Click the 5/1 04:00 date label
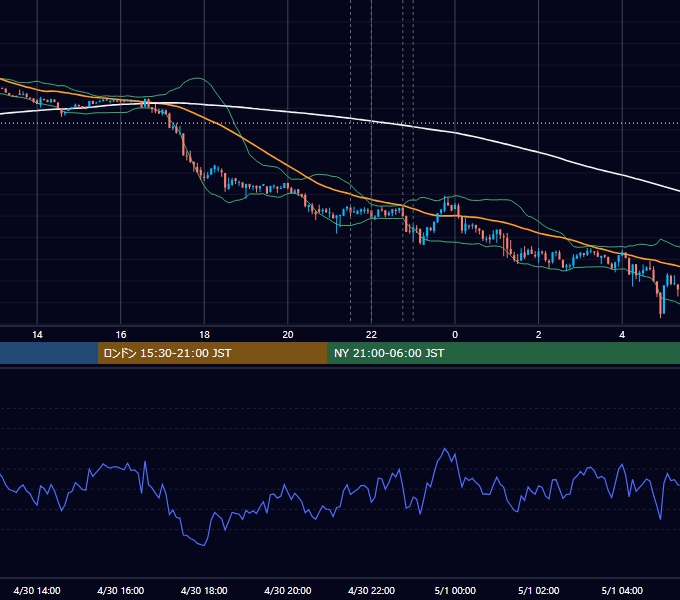Screen dimensions: 680x600 [x=622, y=590]
